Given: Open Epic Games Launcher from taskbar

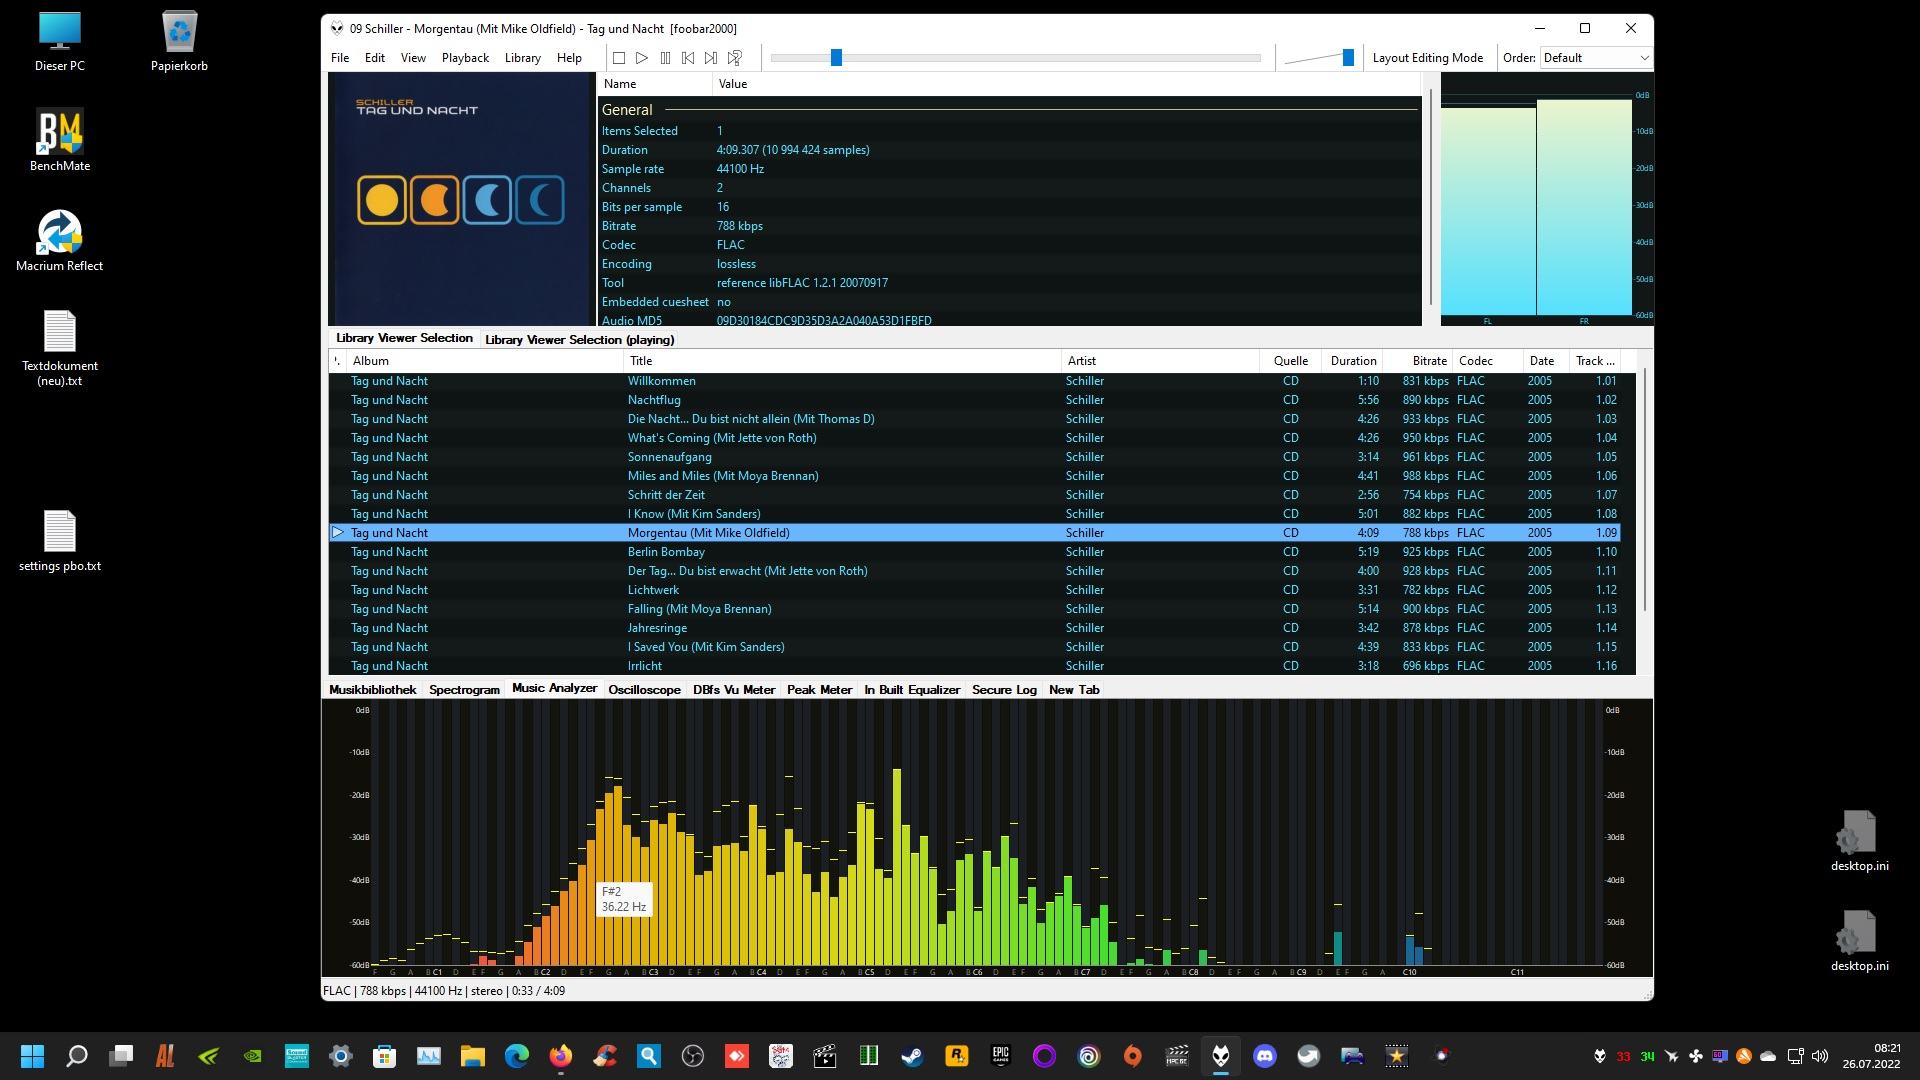Looking at the screenshot, I should click(x=1000, y=1056).
